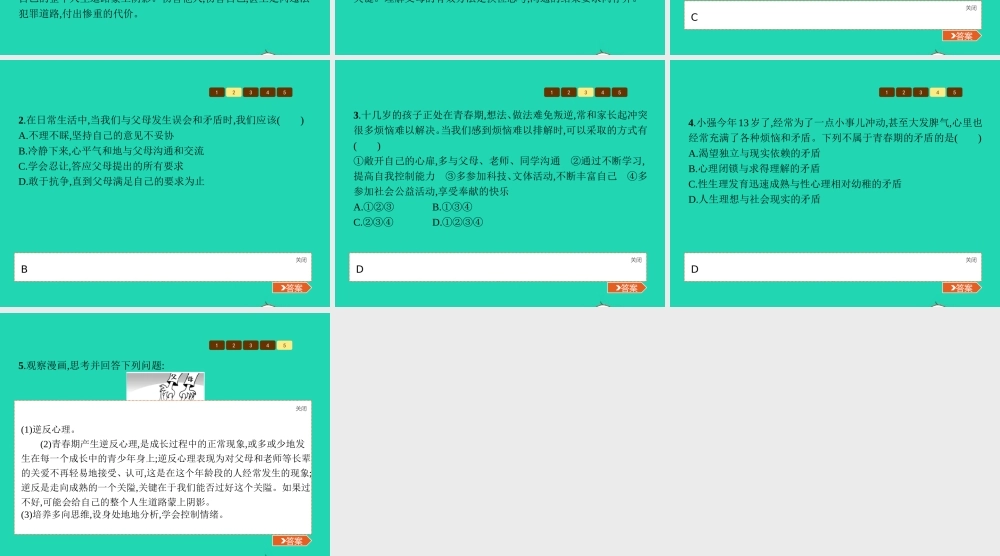Screen dimensions: 1000x556
Task: Select page tab 1 on question 5 slide
Action: tap(217, 346)
